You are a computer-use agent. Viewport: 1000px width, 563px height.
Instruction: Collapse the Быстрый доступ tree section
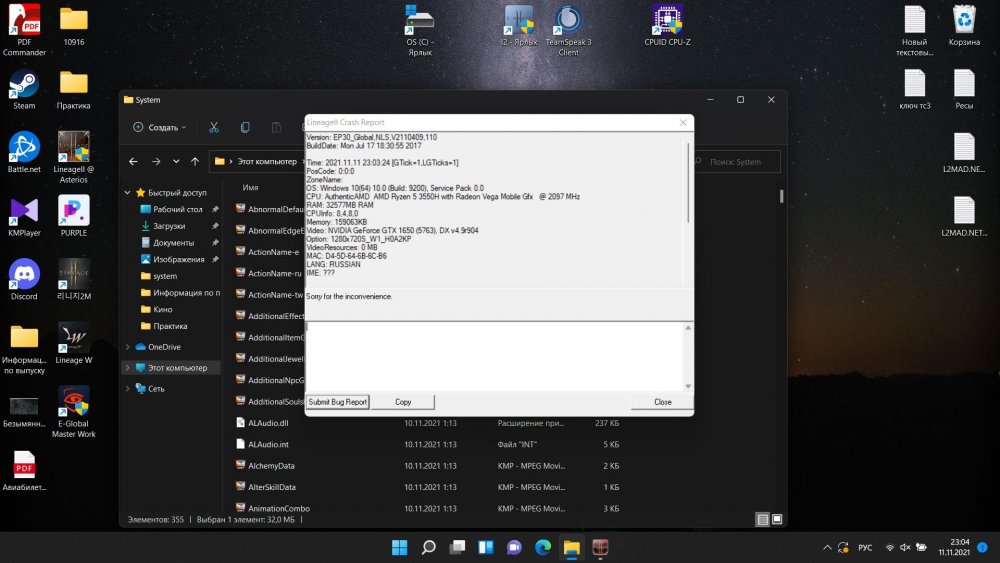[x=127, y=193]
